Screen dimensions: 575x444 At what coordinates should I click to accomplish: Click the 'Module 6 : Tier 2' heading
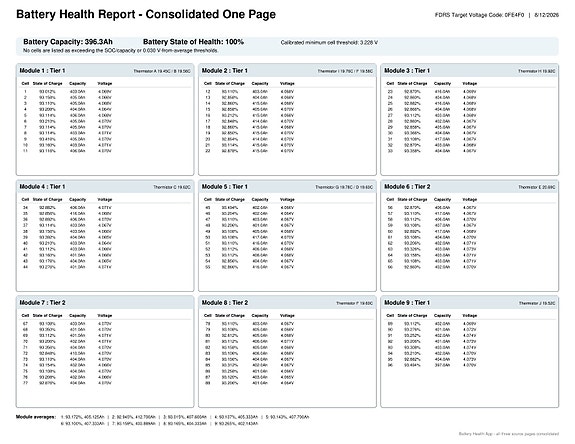click(x=407, y=187)
